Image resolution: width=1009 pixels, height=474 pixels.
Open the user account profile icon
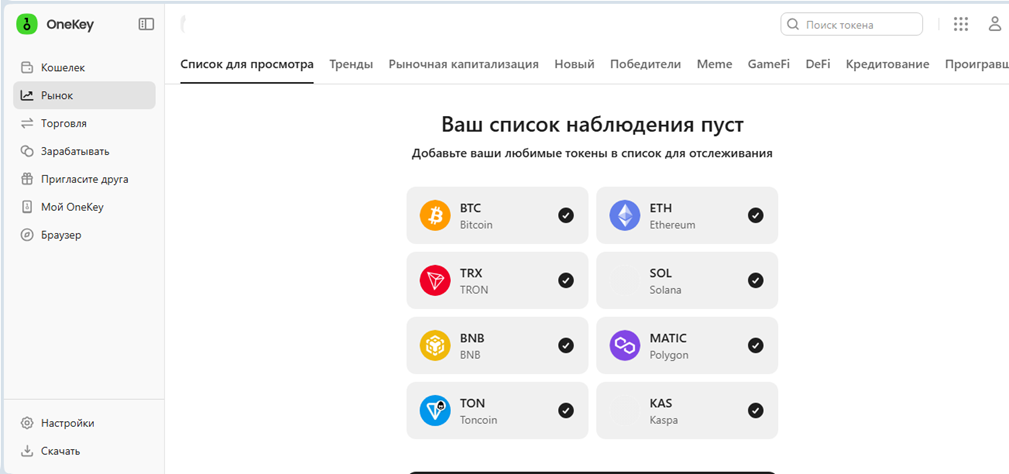pyautogui.click(x=995, y=24)
